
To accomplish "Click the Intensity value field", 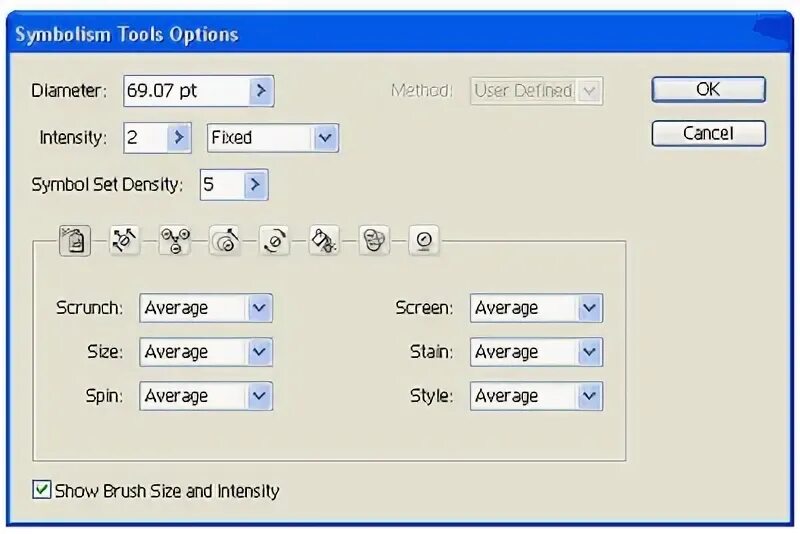I will 145,137.
